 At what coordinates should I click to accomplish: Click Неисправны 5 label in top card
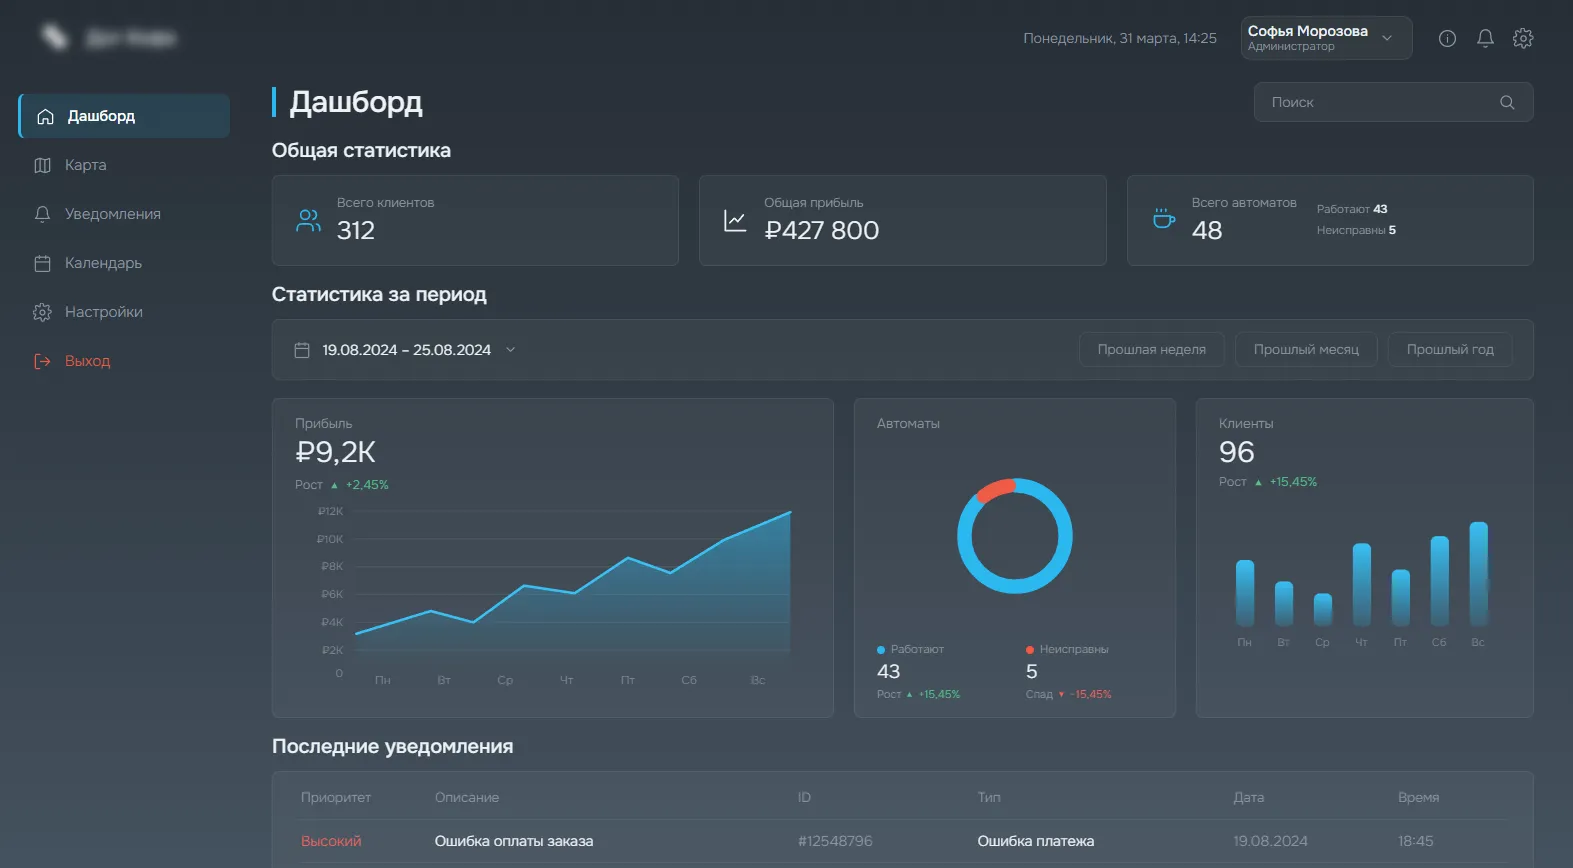coord(1356,230)
